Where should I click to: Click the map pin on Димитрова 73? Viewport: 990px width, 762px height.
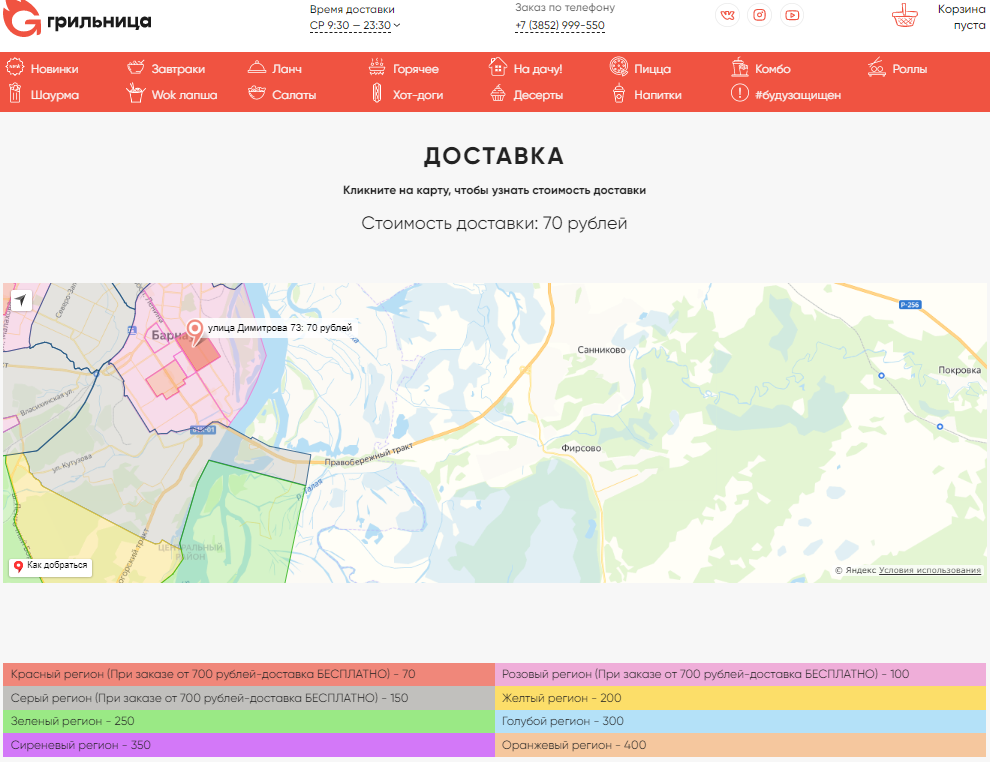tap(195, 333)
